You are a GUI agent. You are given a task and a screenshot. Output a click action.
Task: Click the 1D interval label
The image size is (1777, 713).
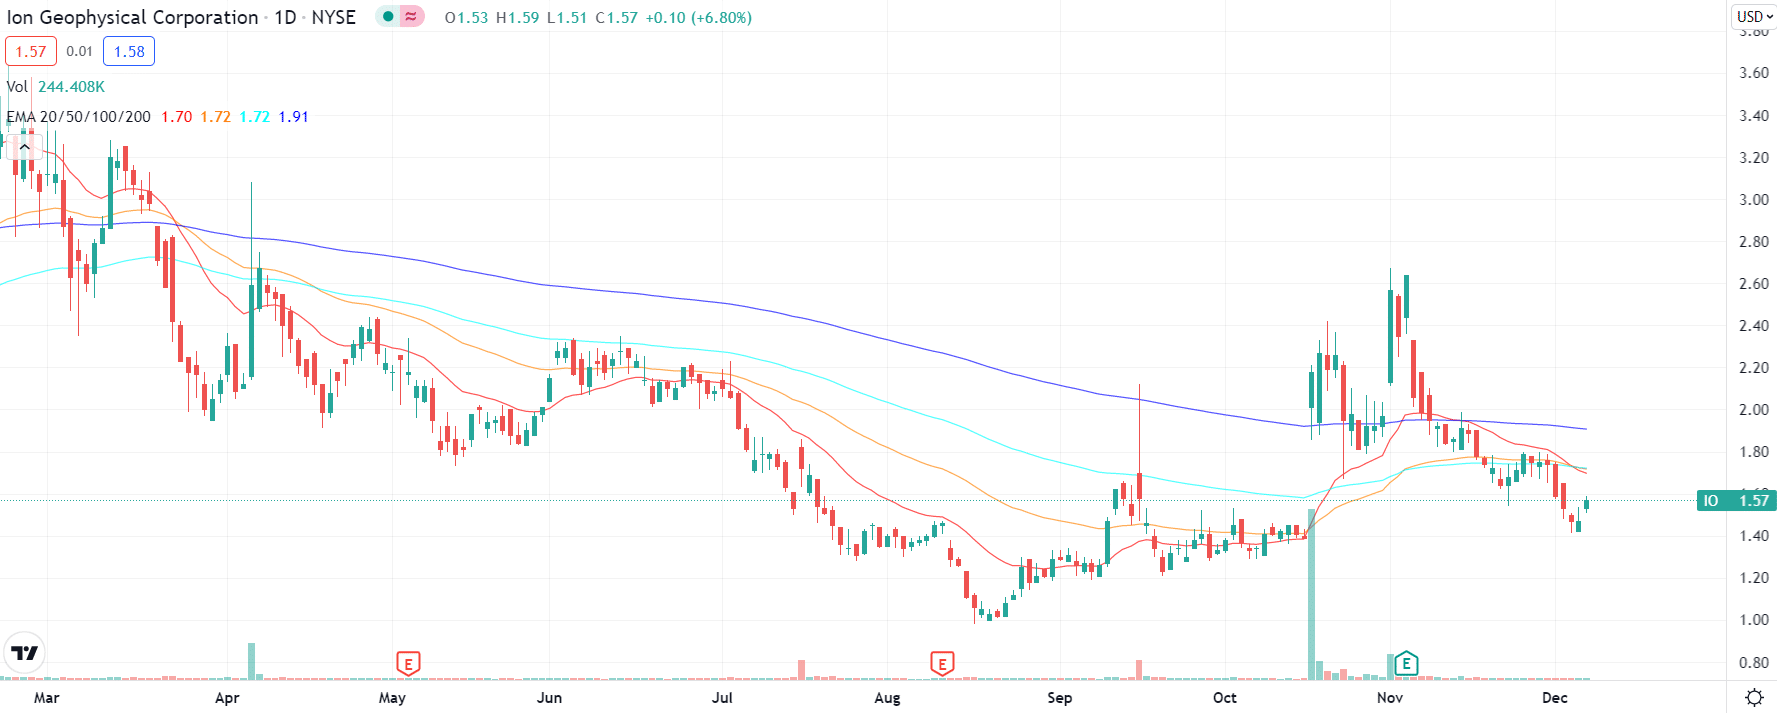tap(285, 17)
